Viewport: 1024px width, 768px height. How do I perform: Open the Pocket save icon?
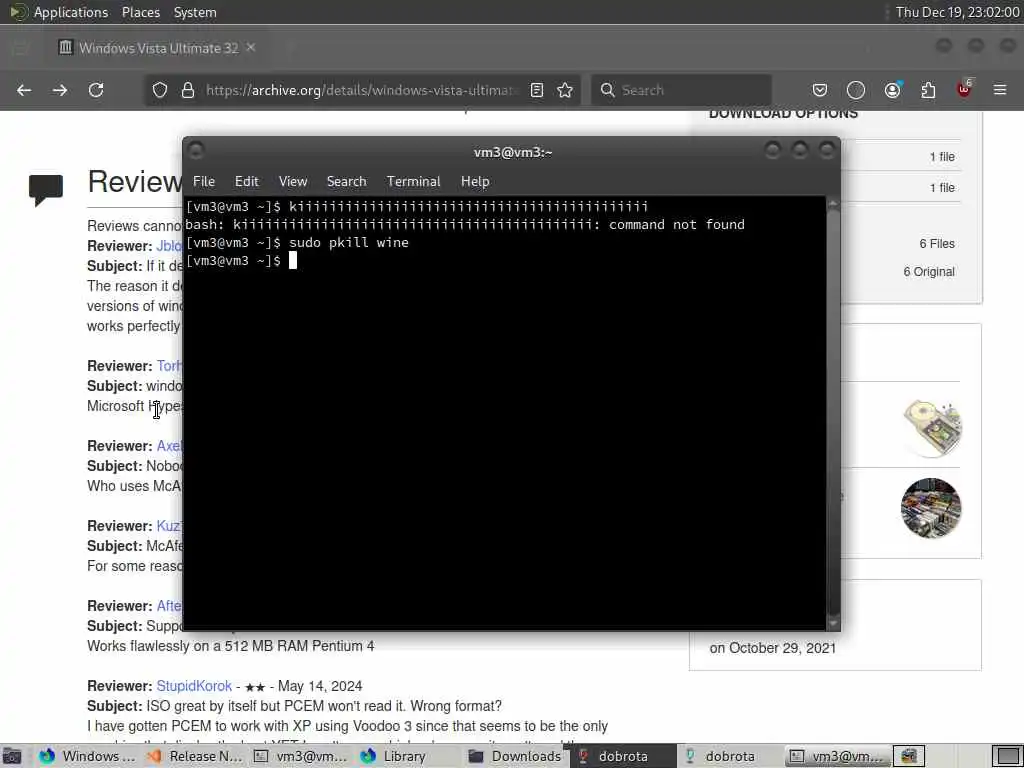820,90
